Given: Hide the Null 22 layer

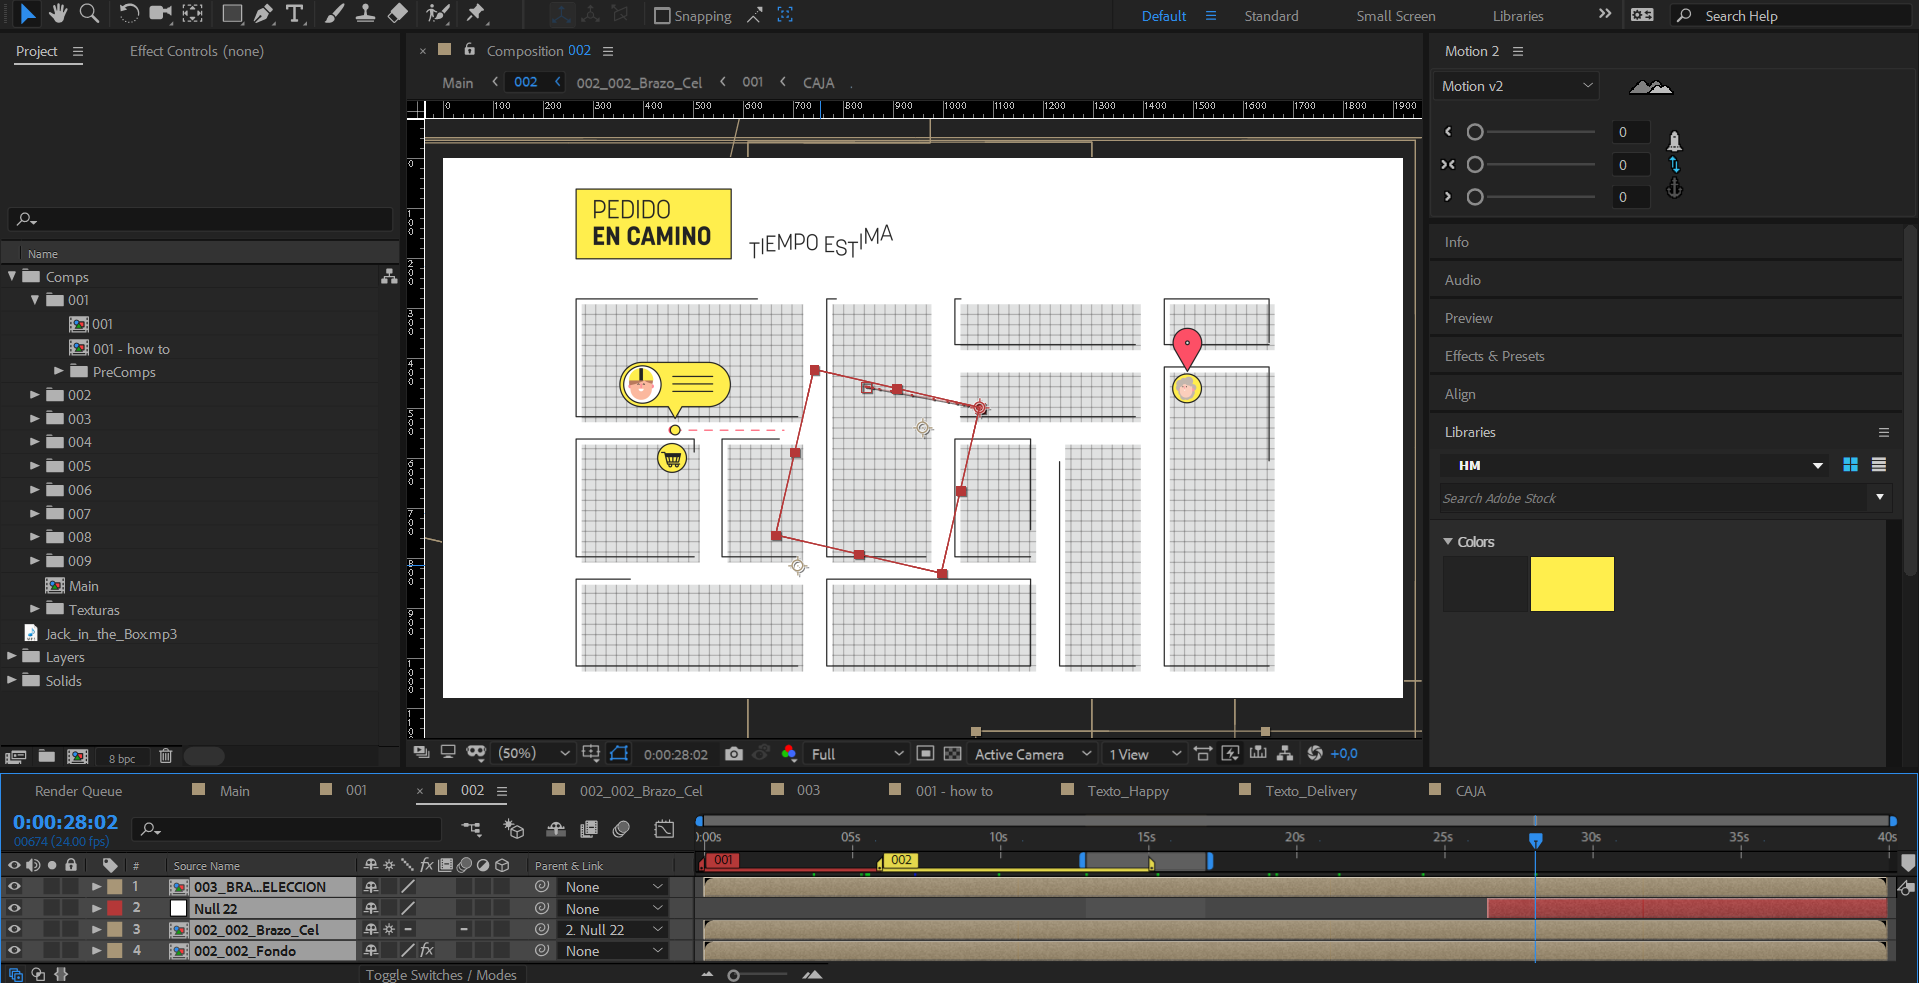Looking at the screenshot, I should tap(14, 908).
